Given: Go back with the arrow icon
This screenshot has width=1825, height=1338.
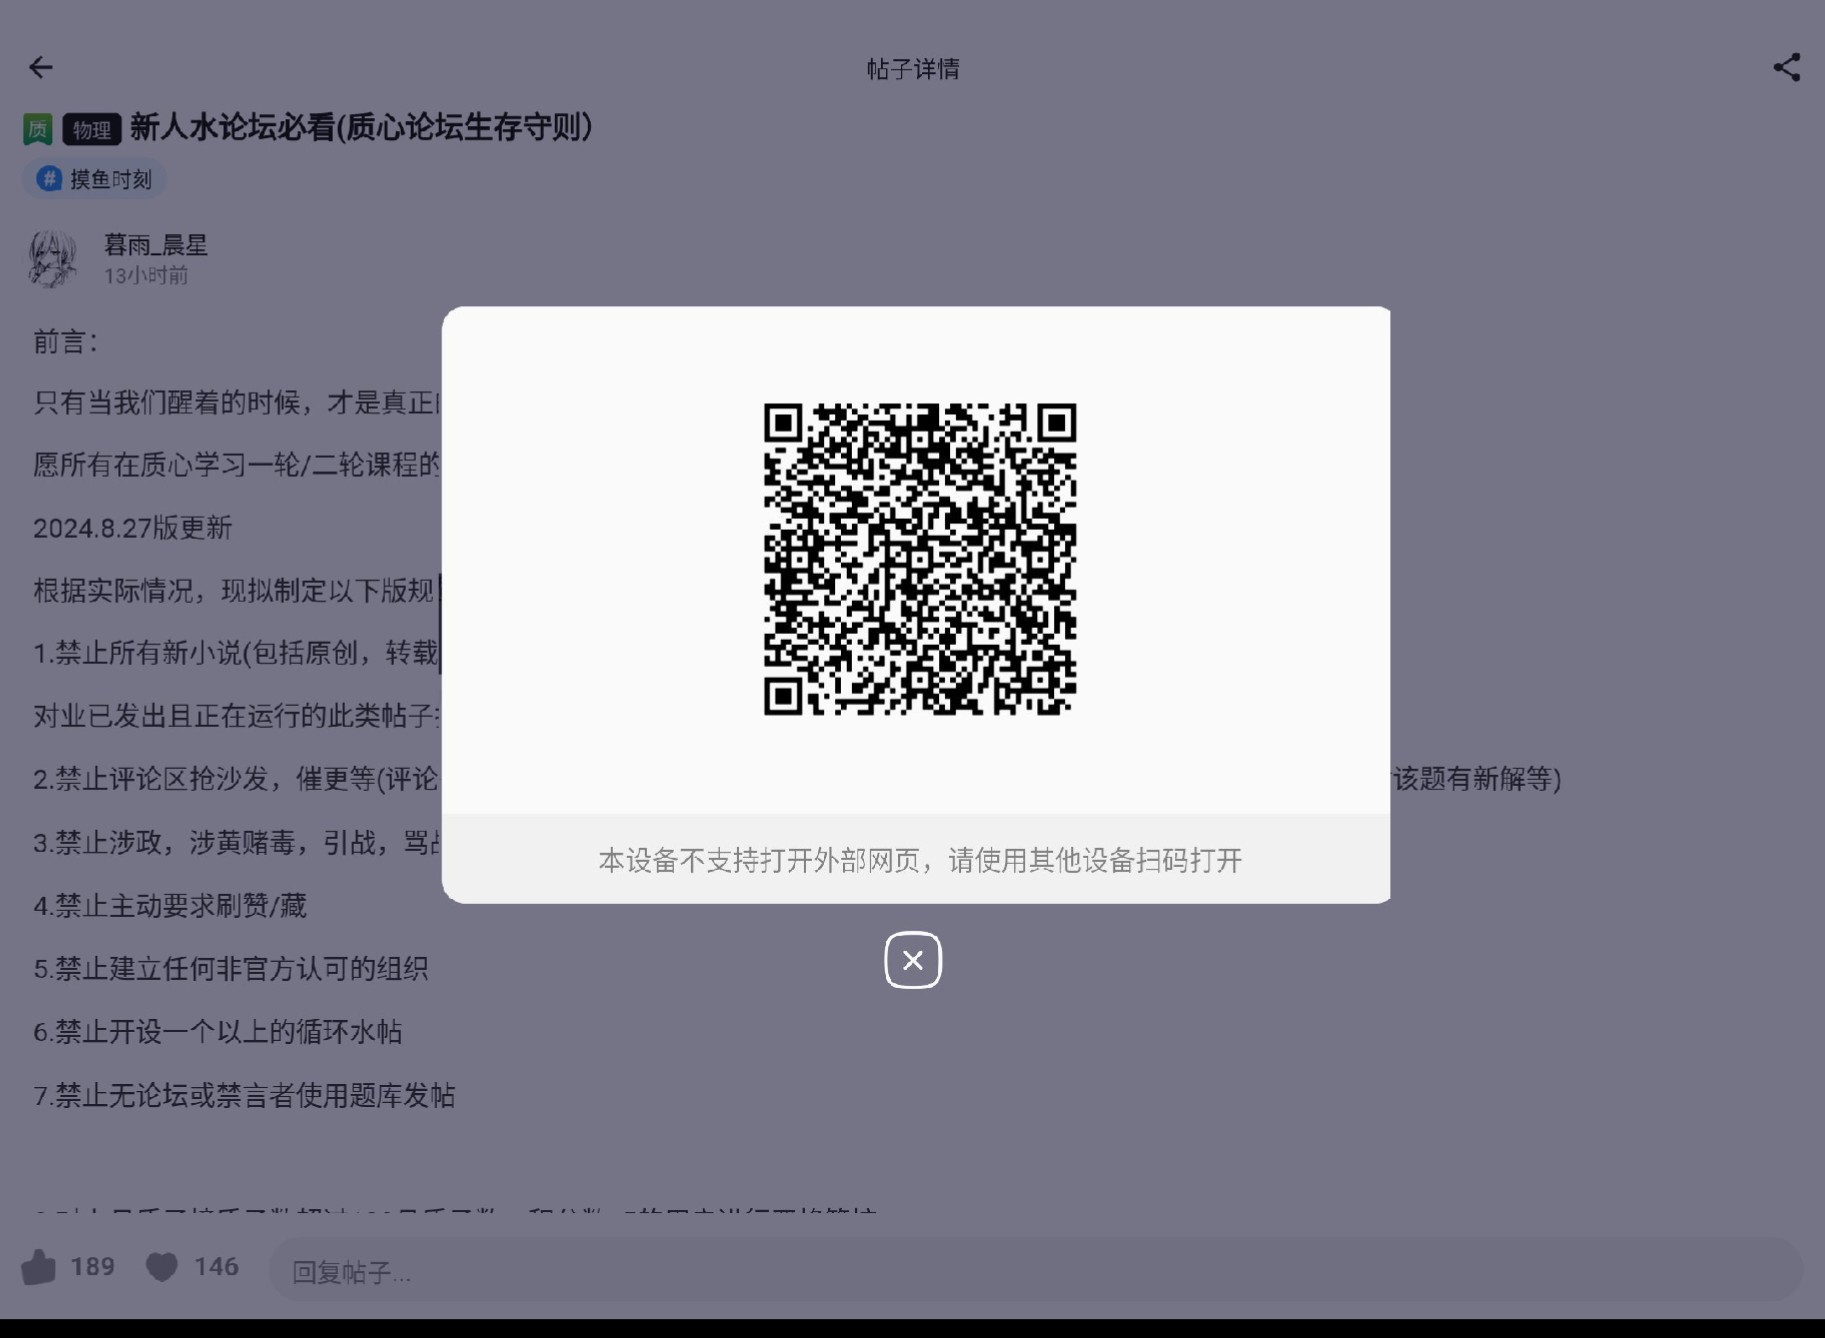Looking at the screenshot, I should (x=40, y=67).
